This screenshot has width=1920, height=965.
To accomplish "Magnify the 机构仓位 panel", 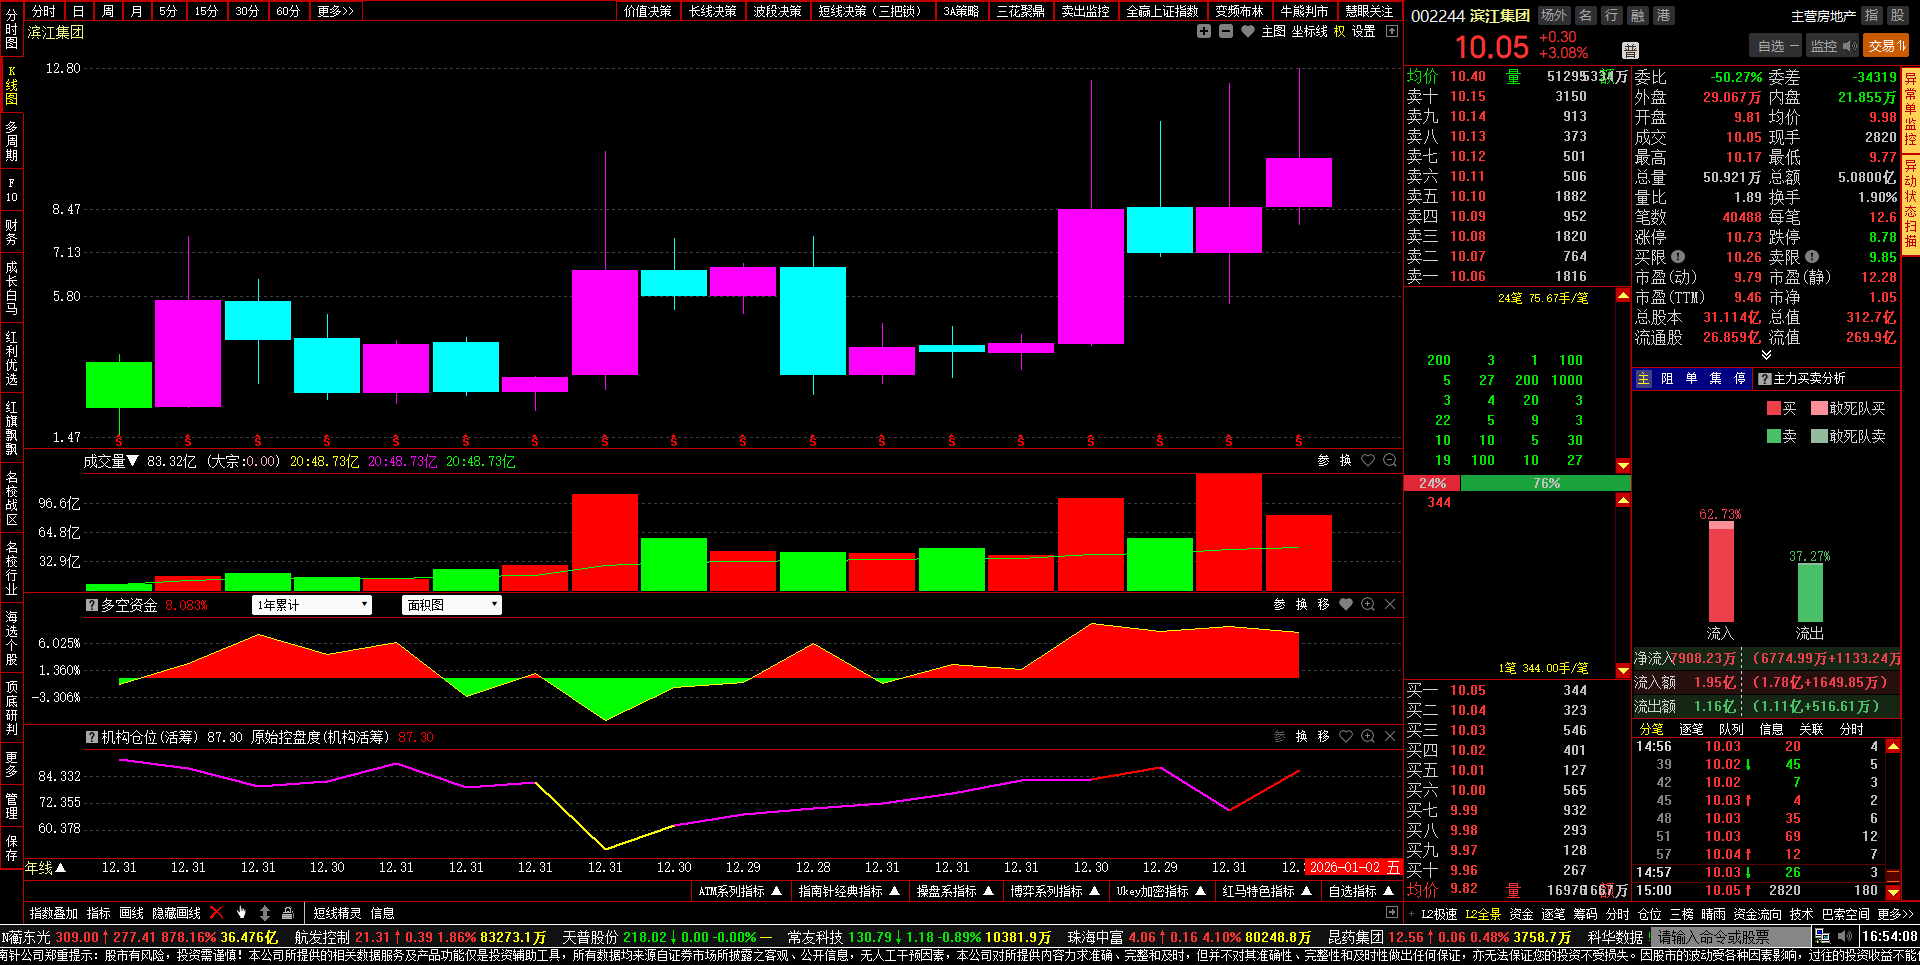I will pyautogui.click(x=1368, y=736).
